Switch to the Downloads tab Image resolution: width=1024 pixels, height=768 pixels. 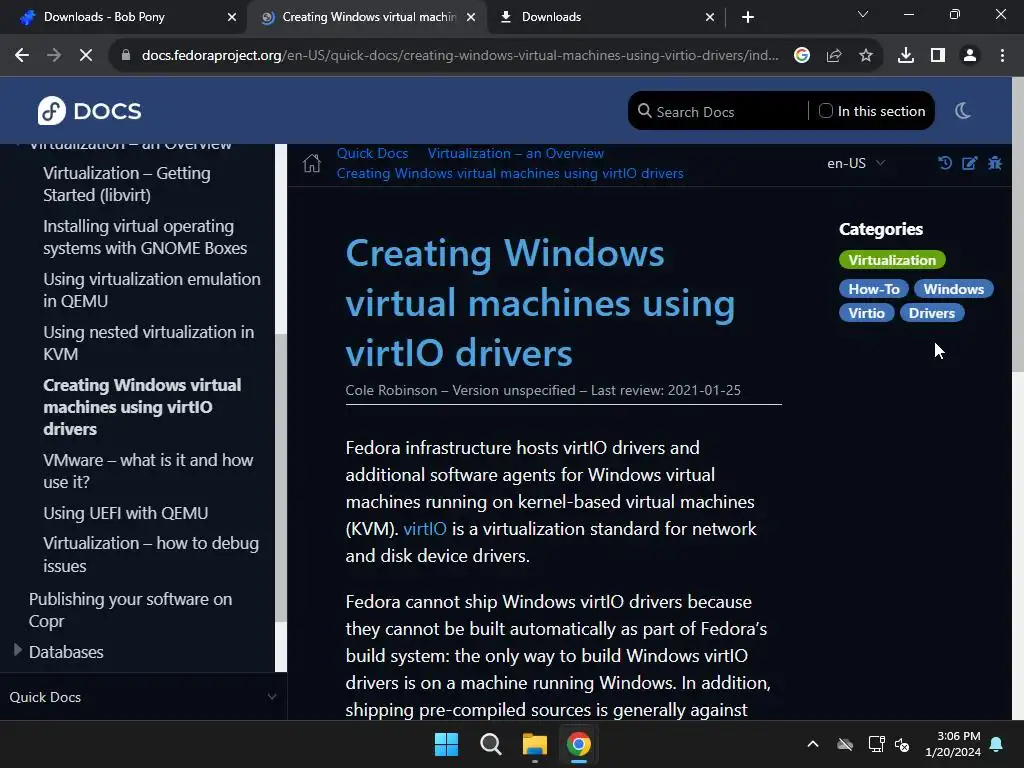607,17
